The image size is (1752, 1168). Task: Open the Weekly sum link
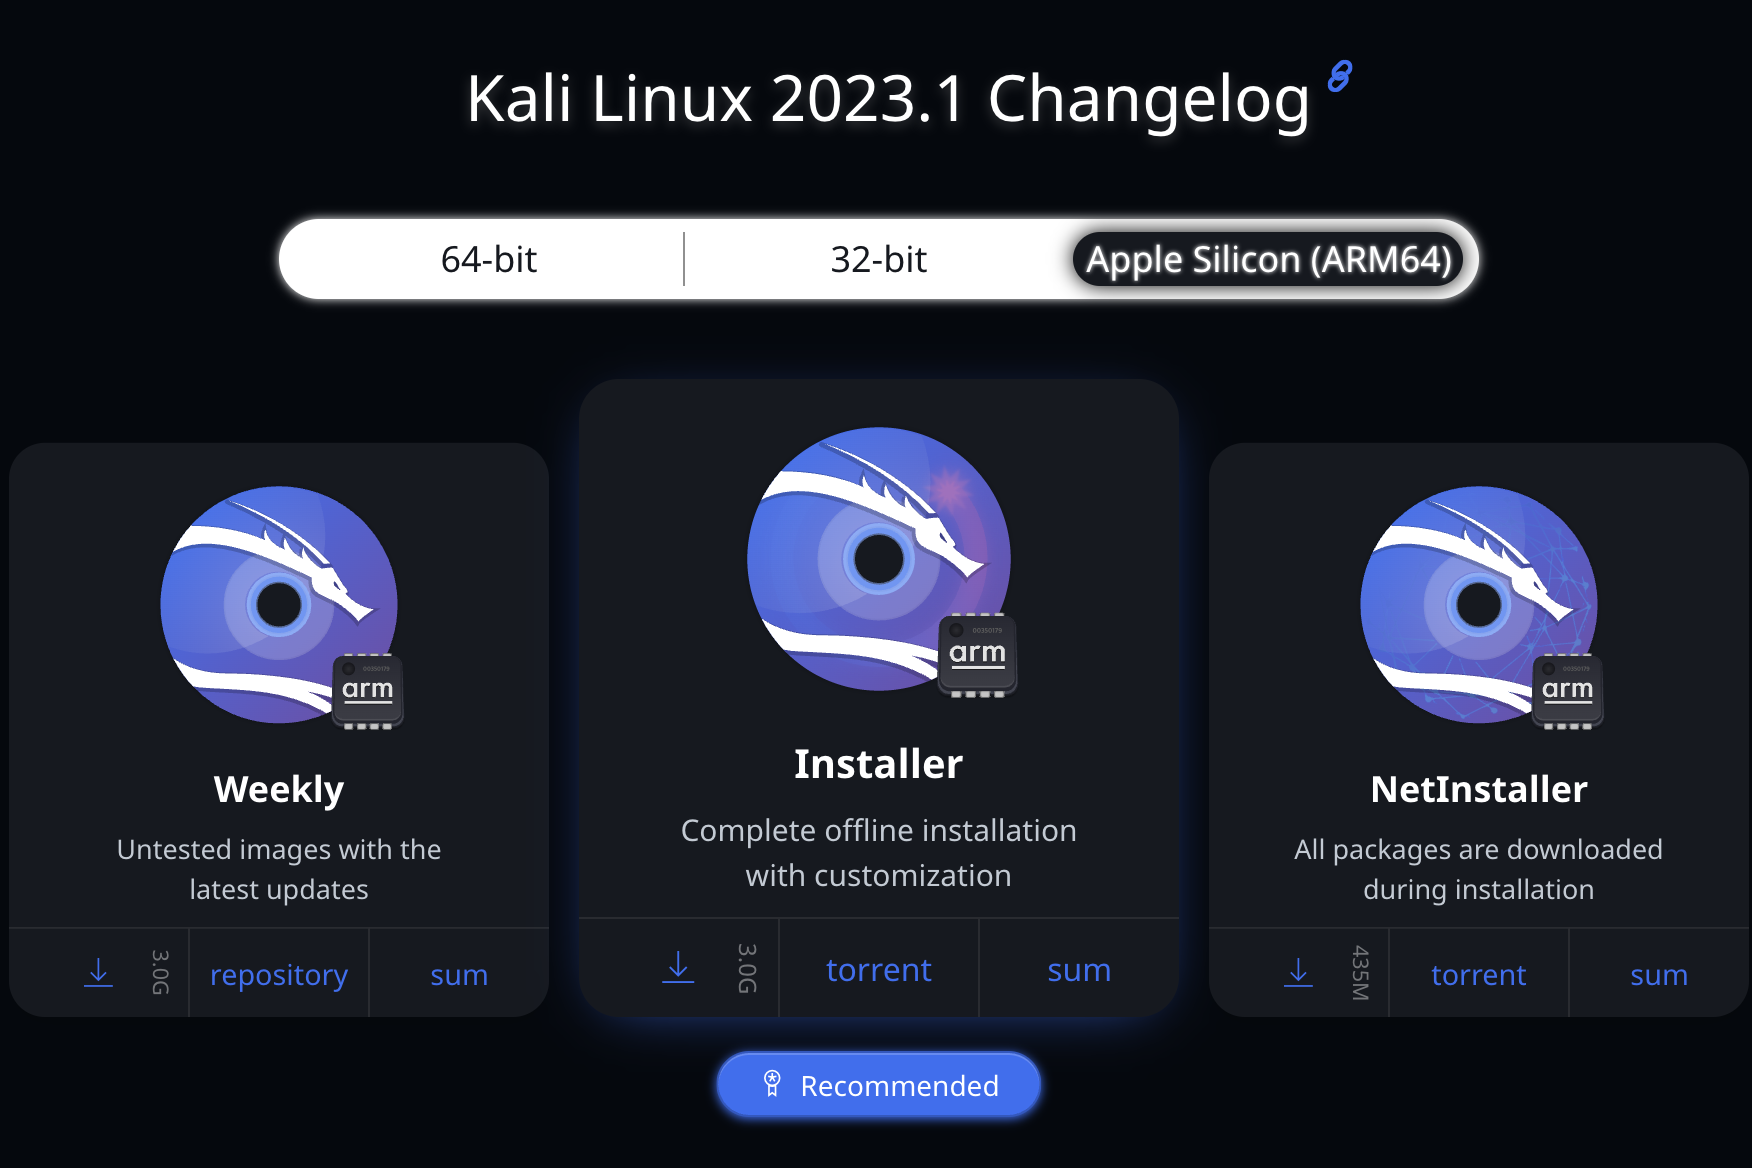click(459, 974)
